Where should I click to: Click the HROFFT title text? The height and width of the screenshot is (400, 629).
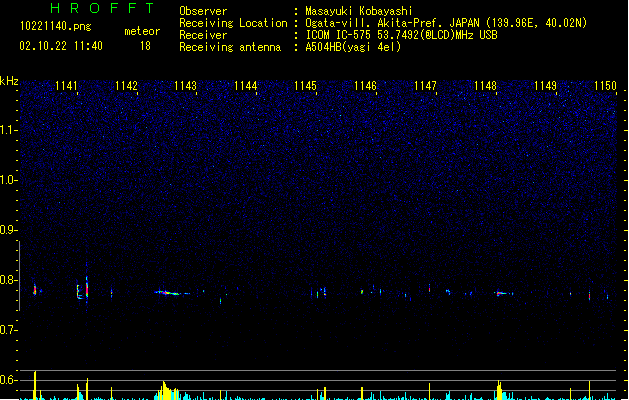(x=102, y=8)
